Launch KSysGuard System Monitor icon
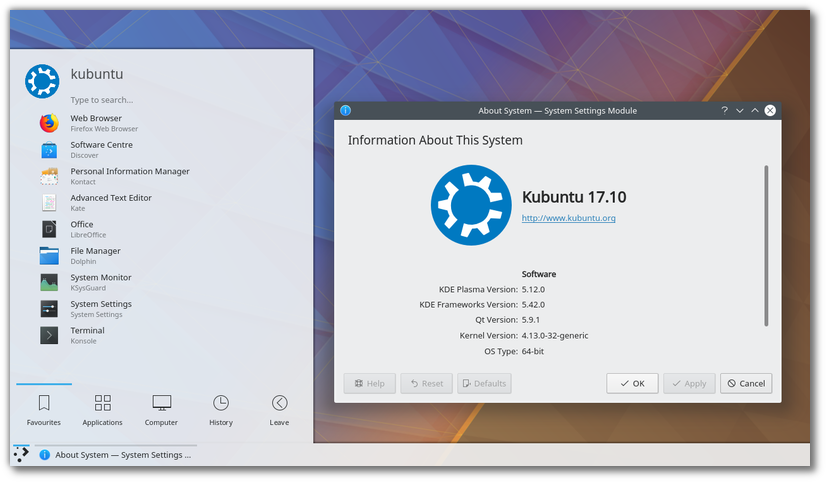This screenshot has width=826, height=482. click(x=49, y=282)
